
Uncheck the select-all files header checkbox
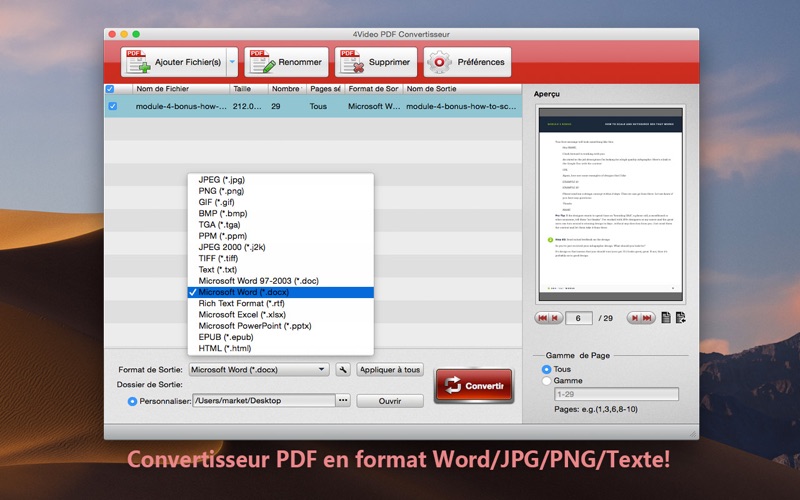(110, 89)
